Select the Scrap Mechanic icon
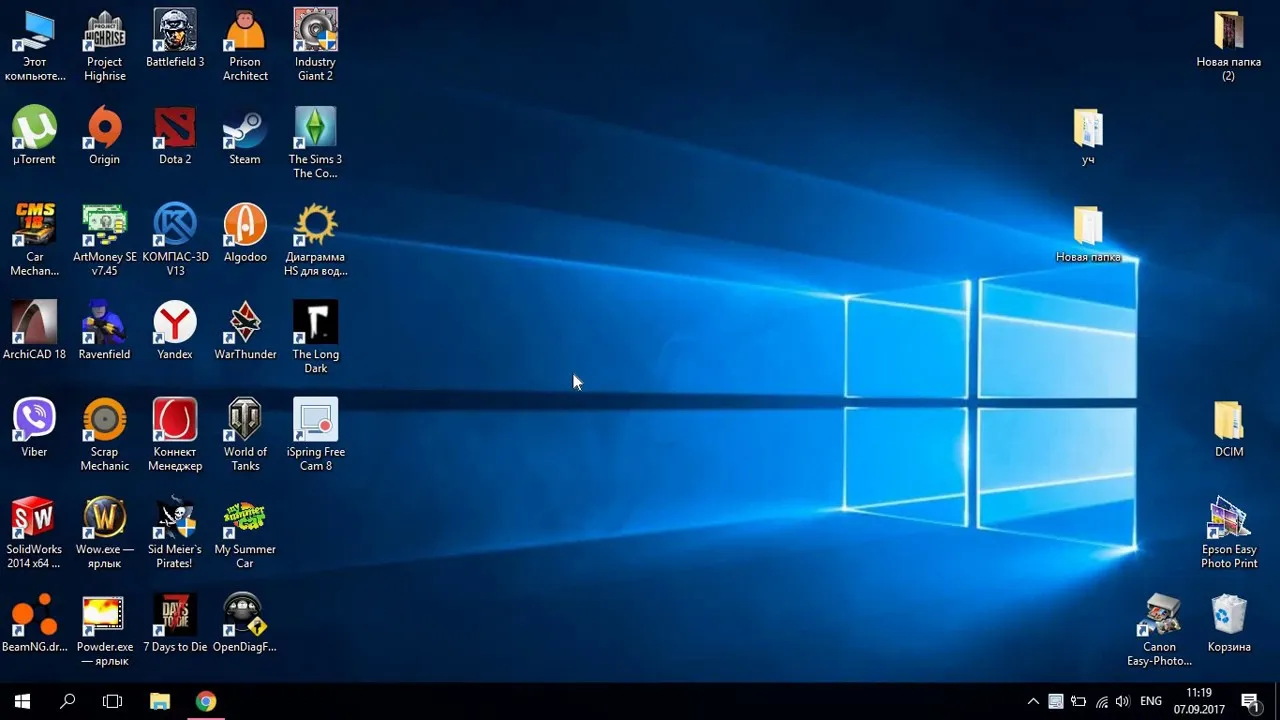1280x720 pixels. click(x=105, y=436)
